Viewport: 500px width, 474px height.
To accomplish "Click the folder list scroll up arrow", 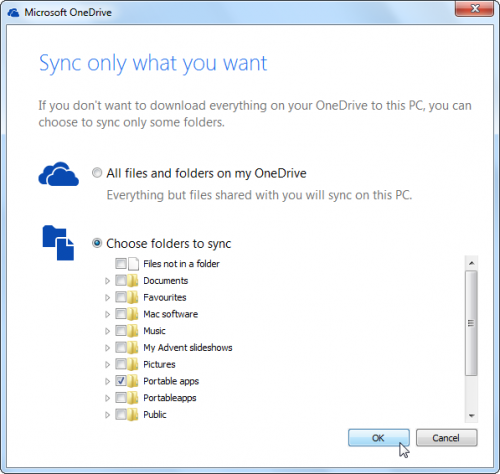I will pos(471,263).
